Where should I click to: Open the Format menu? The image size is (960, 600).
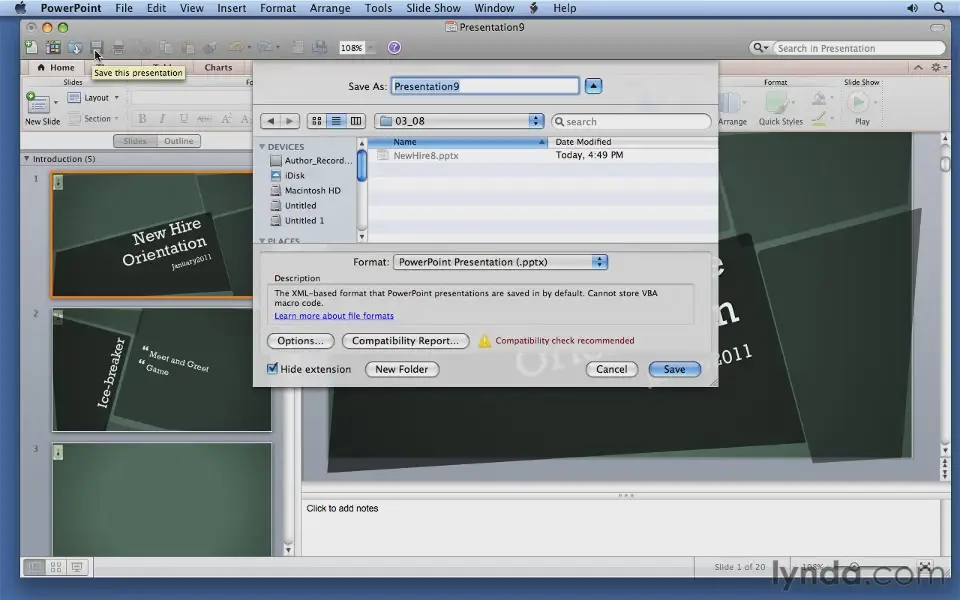(277, 8)
